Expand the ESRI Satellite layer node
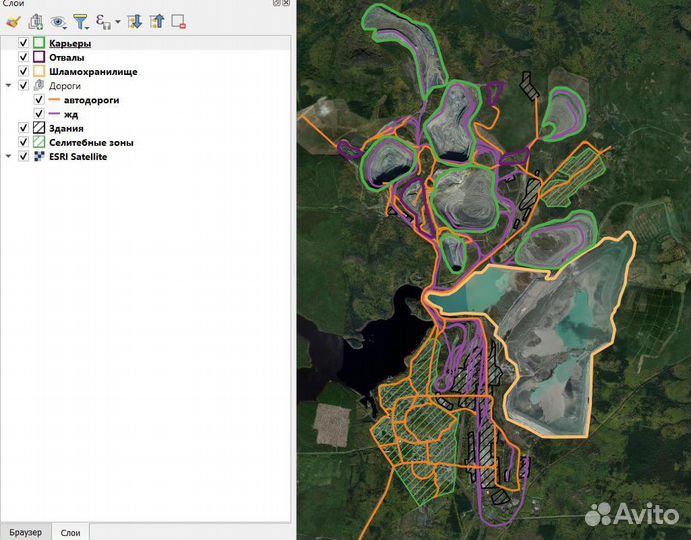This screenshot has width=691, height=540. point(8,156)
